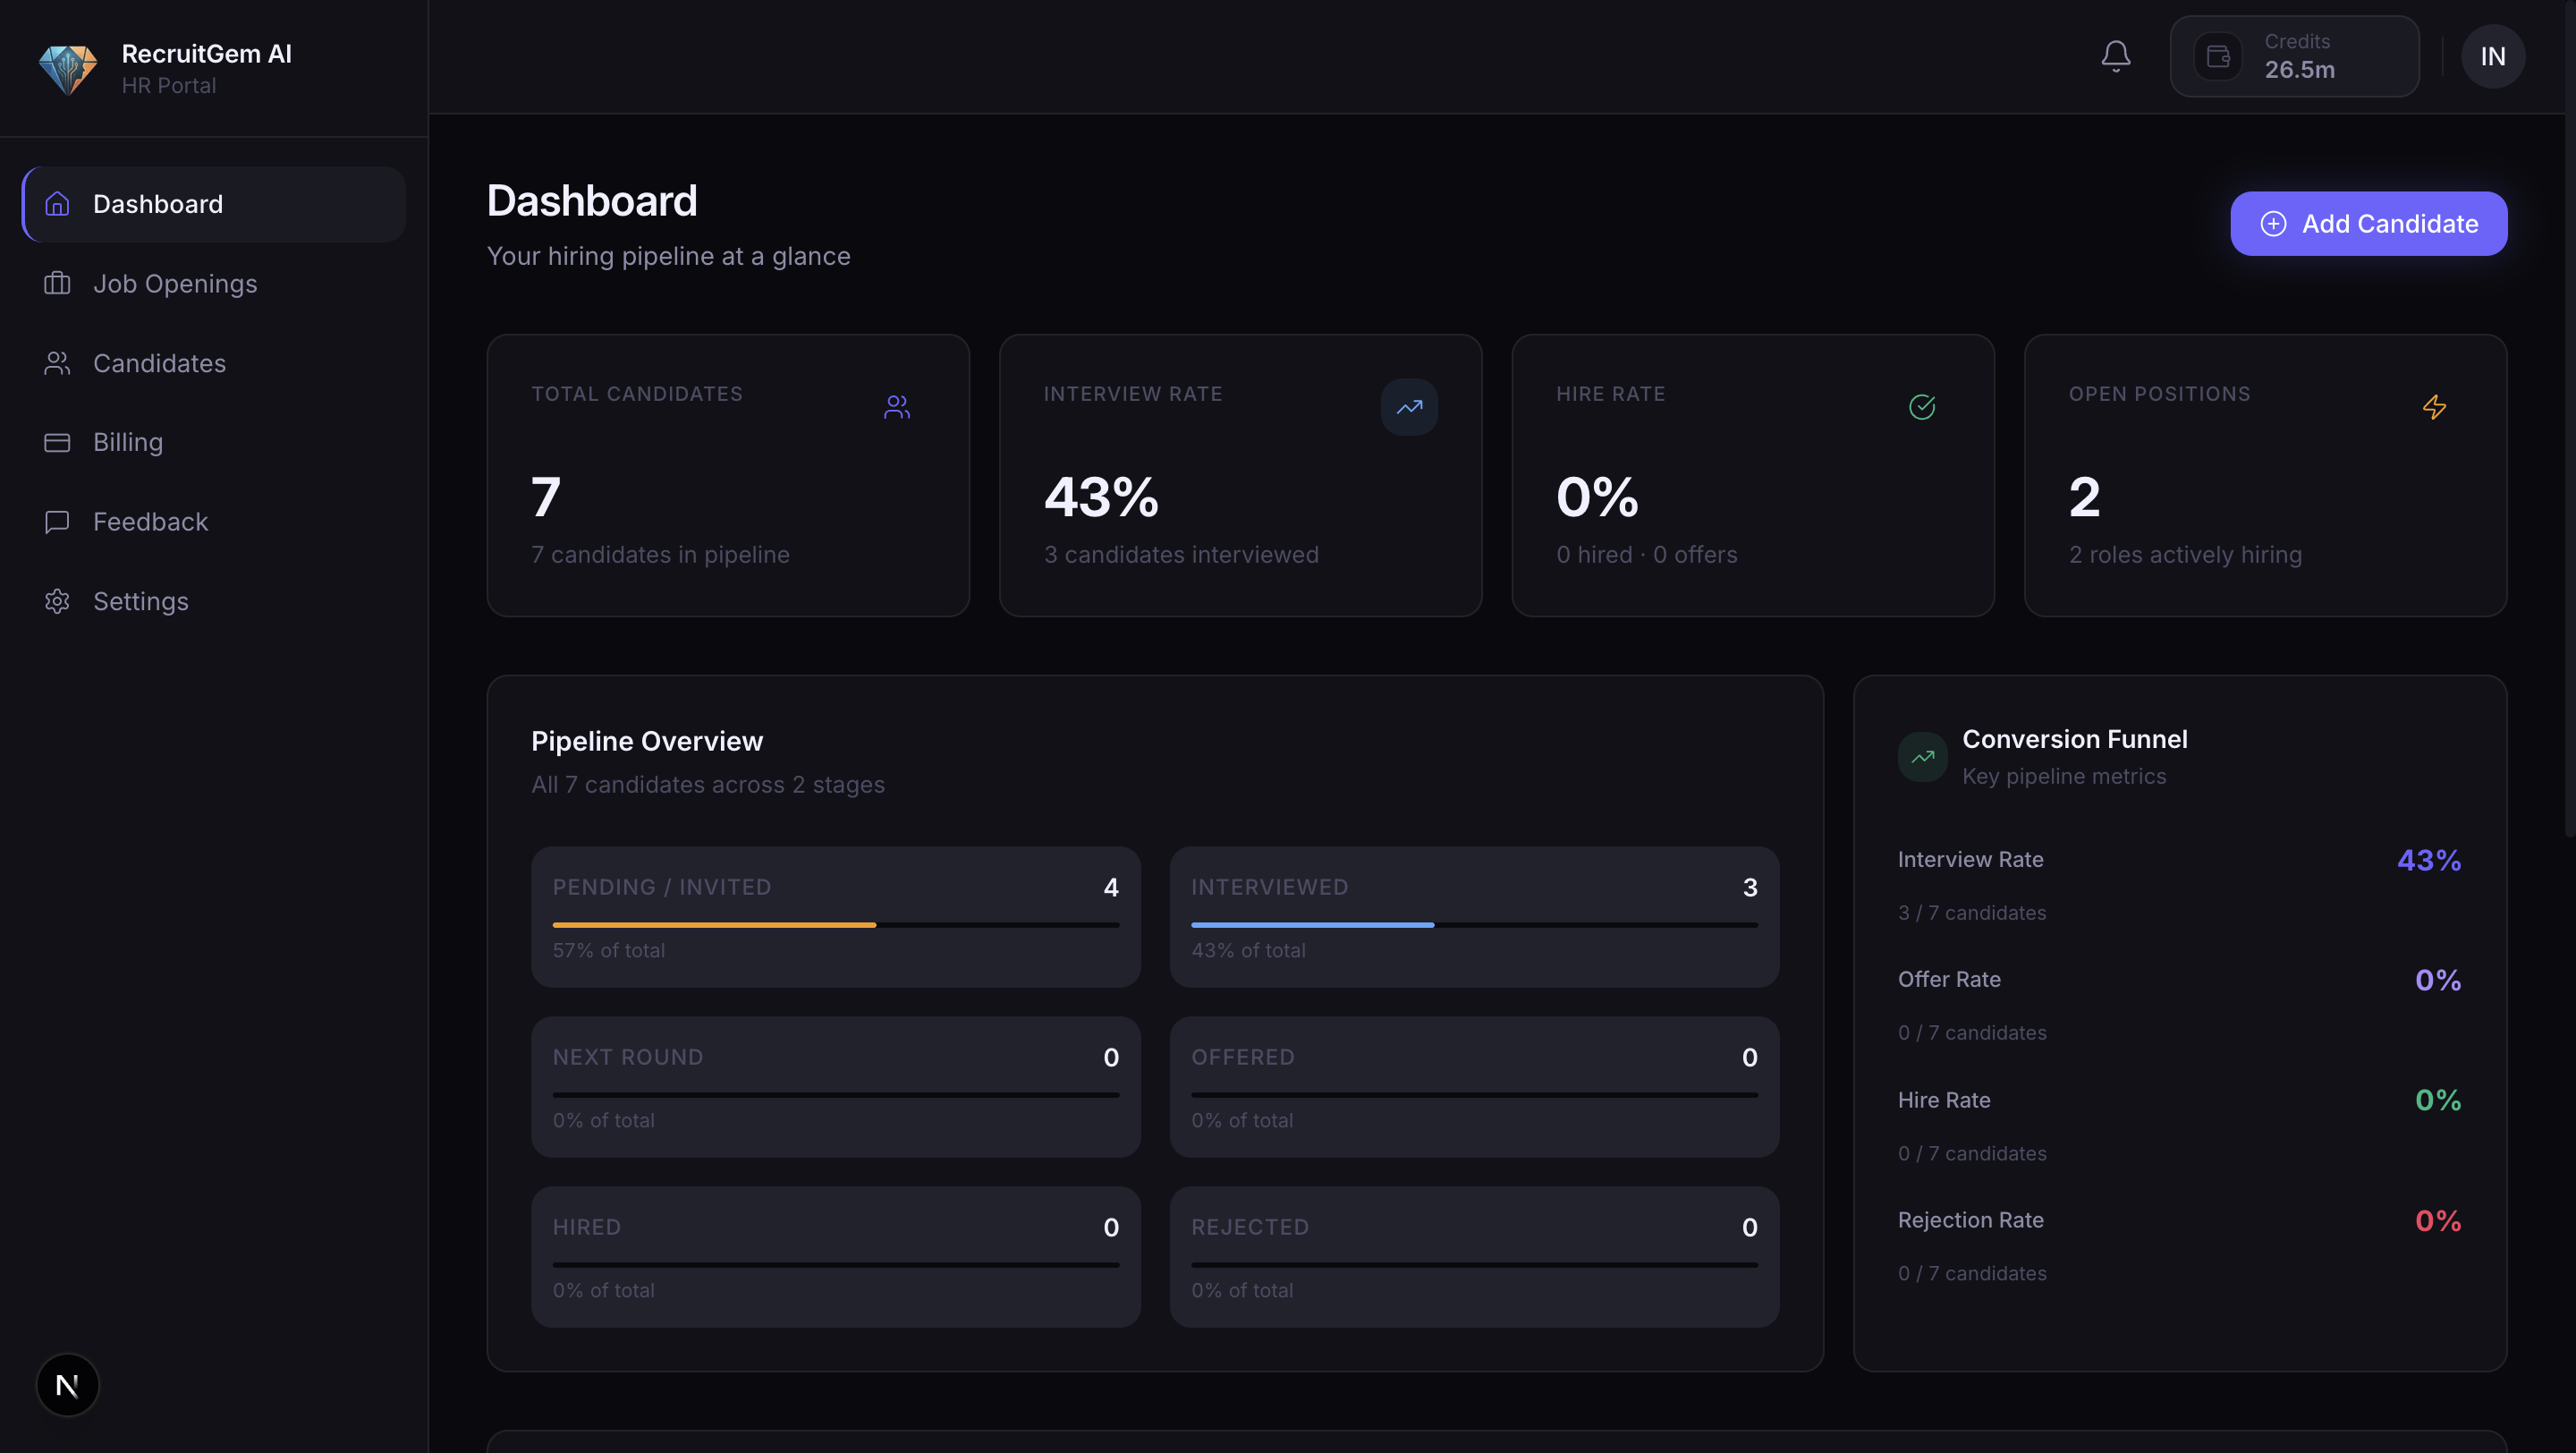Click the Add Candidate button

click(x=2368, y=224)
